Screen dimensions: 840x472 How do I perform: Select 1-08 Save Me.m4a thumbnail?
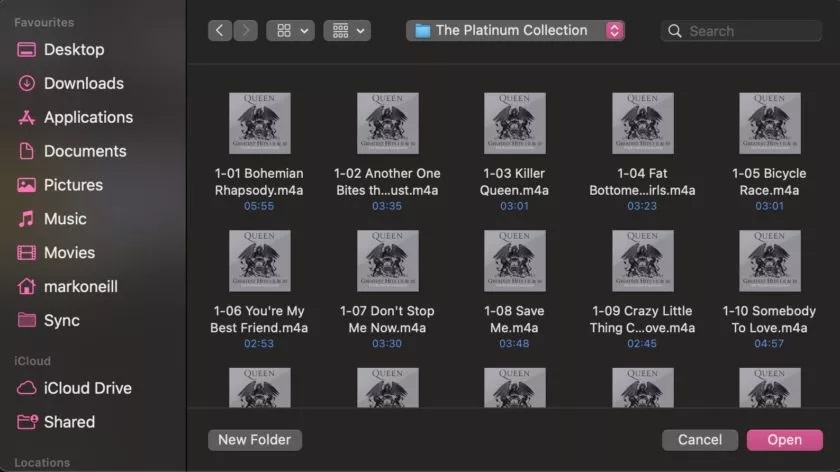pos(515,261)
